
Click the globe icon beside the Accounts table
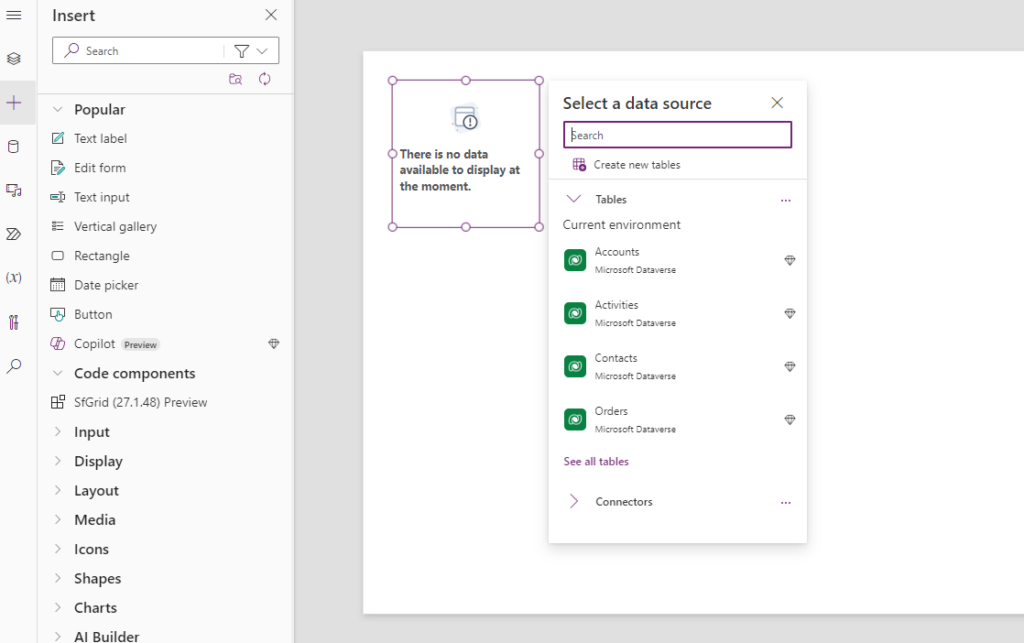click(x=790, y=260)
